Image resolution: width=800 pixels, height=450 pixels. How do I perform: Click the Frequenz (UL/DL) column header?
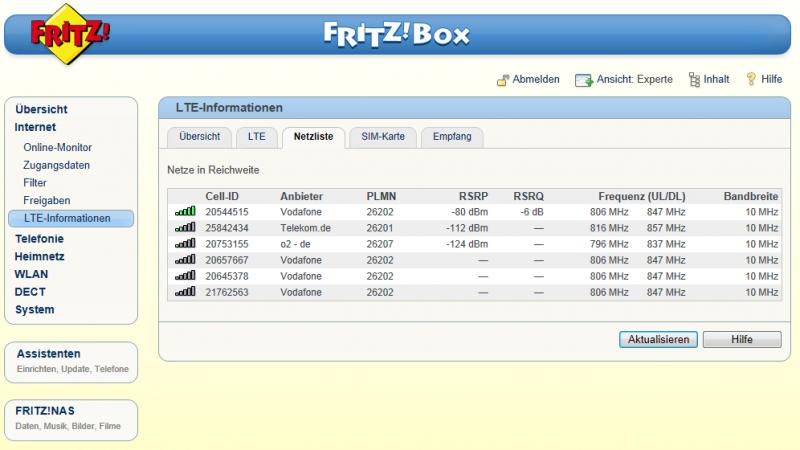[x=642, y=196]
